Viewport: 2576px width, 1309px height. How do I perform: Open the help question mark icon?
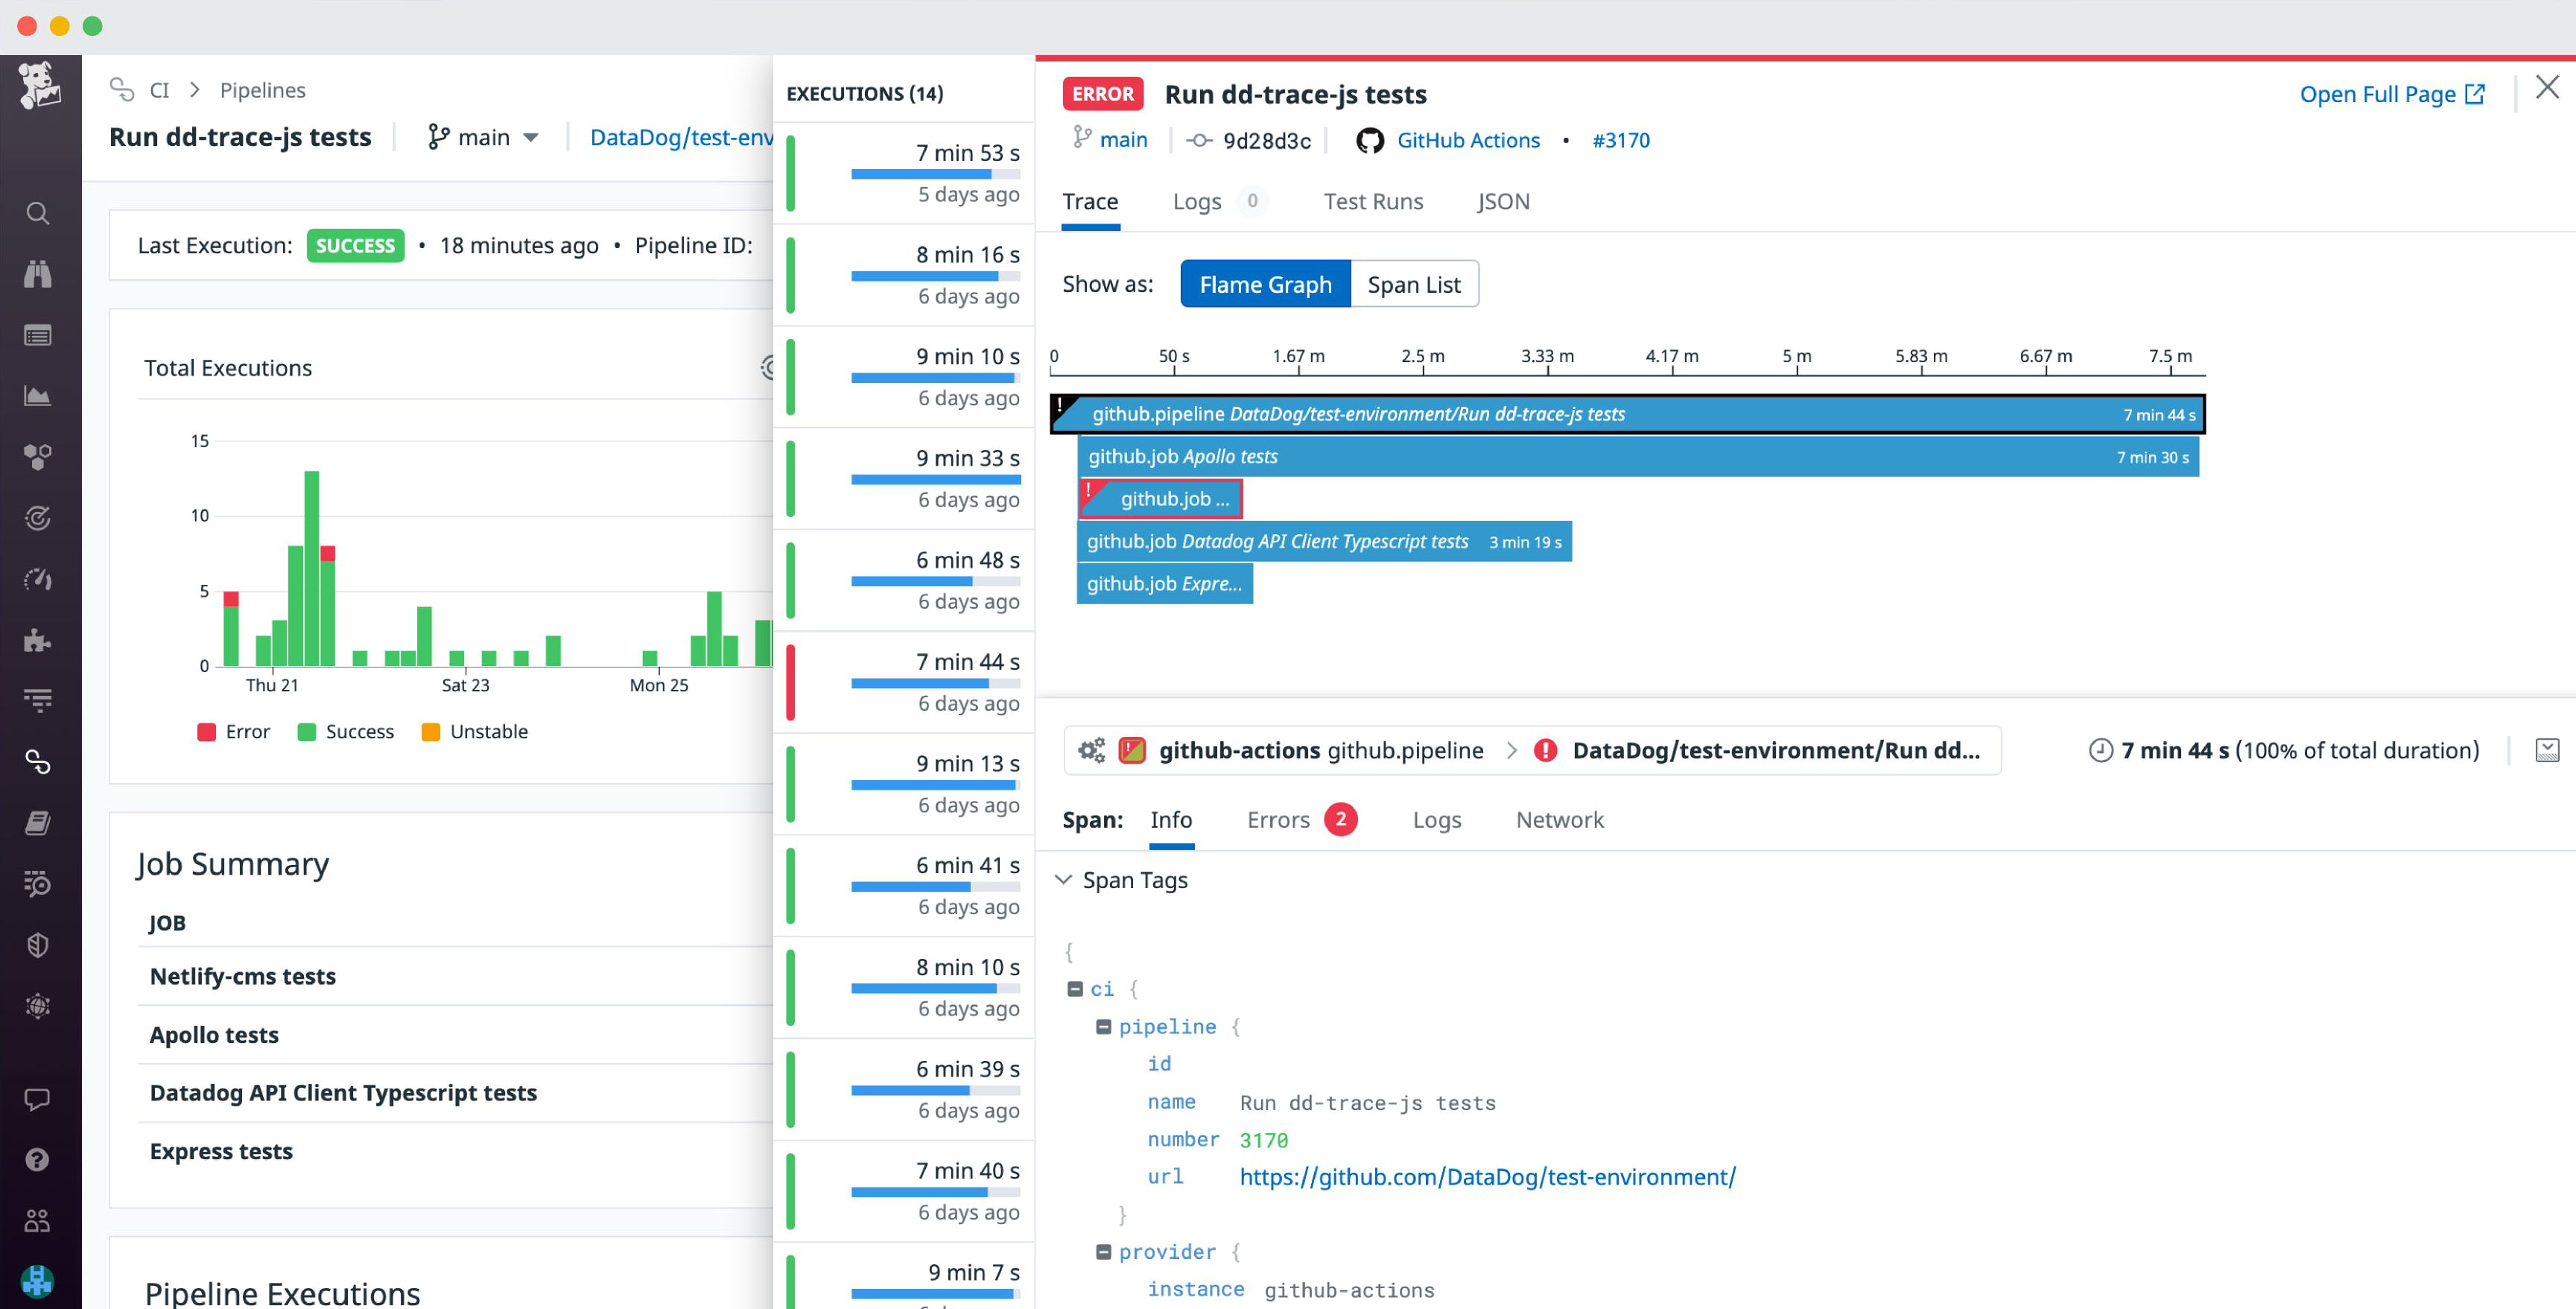[x=37, y=1160]
